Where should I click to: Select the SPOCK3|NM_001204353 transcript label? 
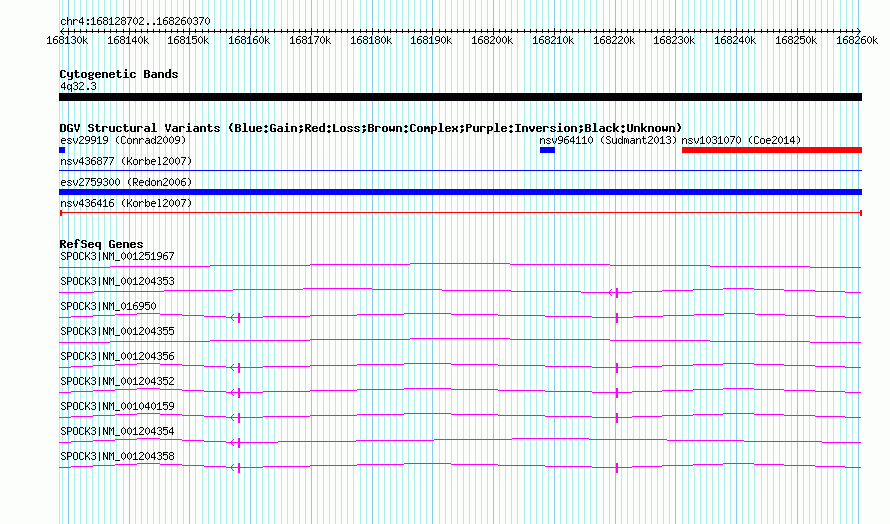click(117, 282)
